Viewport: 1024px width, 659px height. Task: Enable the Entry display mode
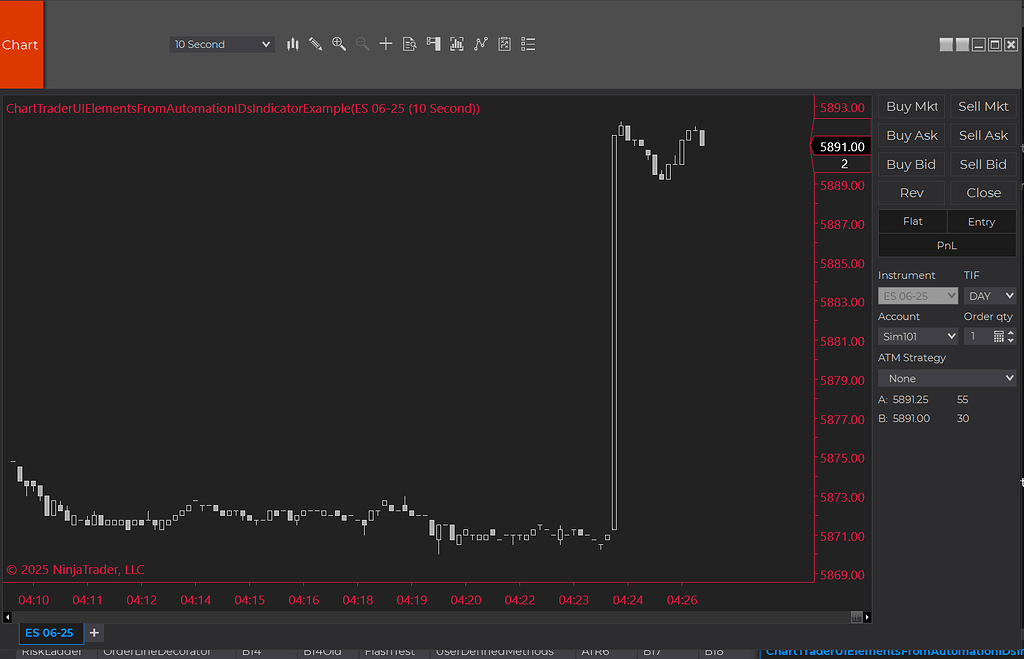pyautogui.click(x=981, y=221)
